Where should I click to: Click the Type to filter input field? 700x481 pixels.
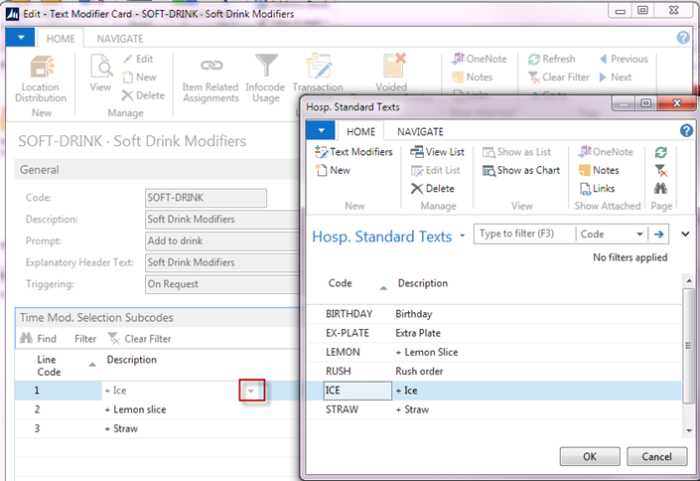[525, 234]
